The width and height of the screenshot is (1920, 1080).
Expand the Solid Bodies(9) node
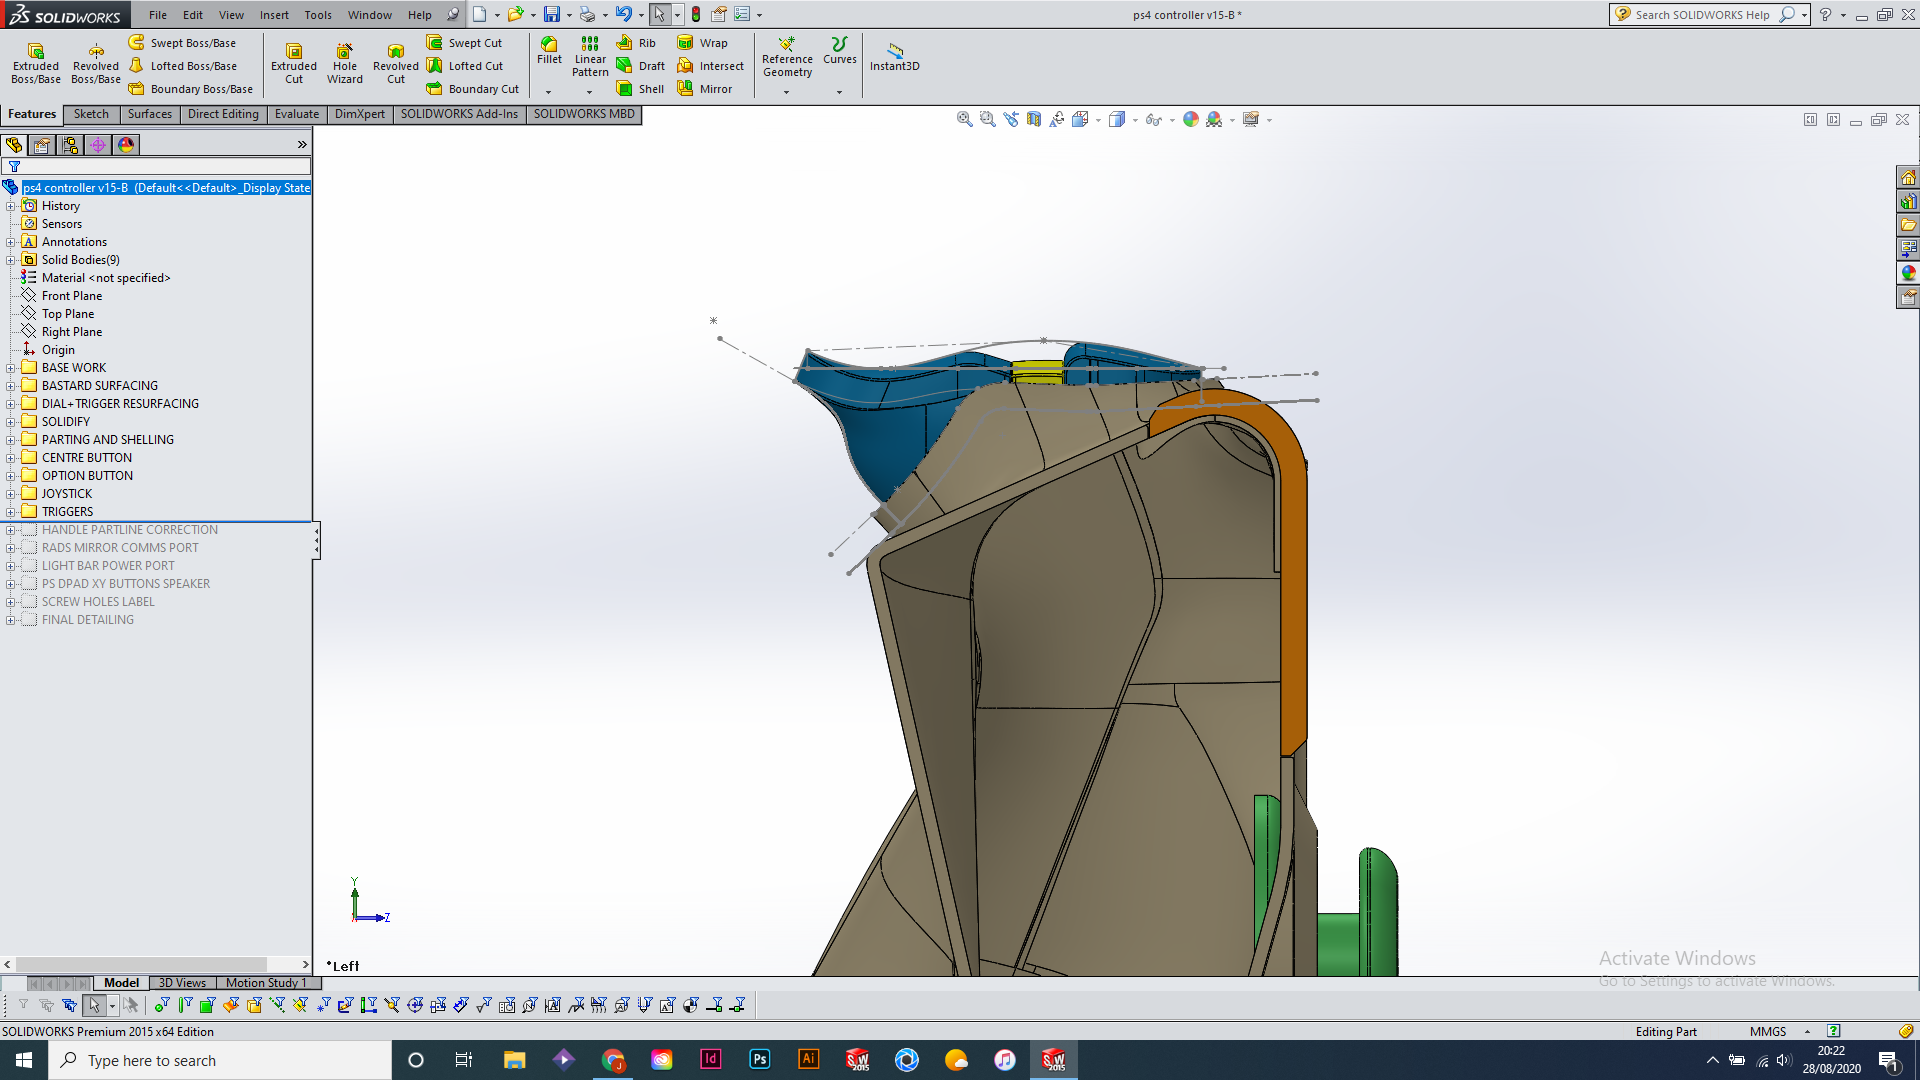click(x=11, y=260)
